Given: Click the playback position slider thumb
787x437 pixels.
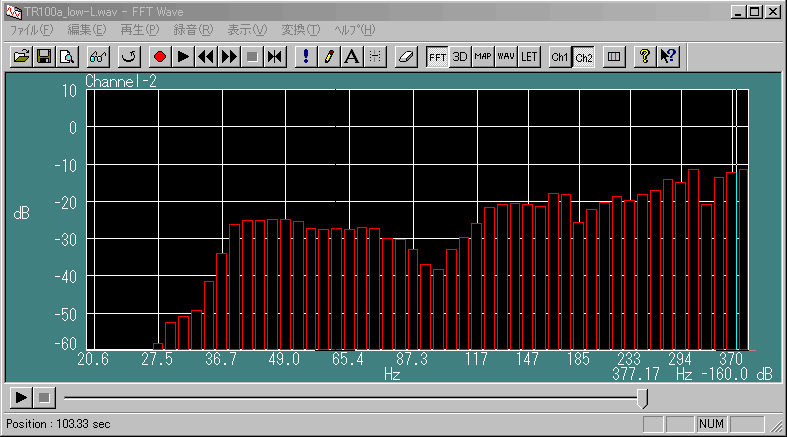Looking at the screenshot, I should 642,398.
